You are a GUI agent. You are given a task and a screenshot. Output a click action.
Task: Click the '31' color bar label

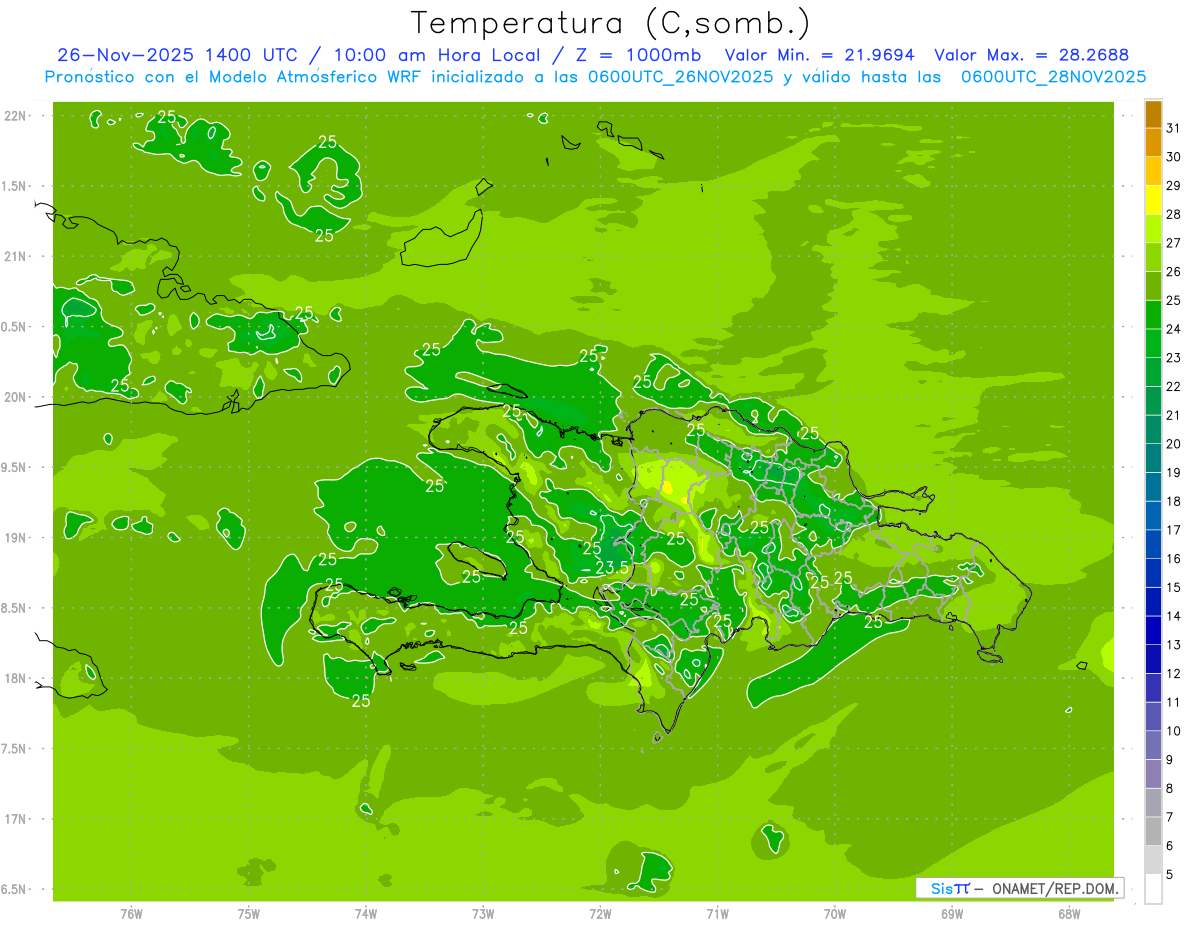[x=1173, y=128]
